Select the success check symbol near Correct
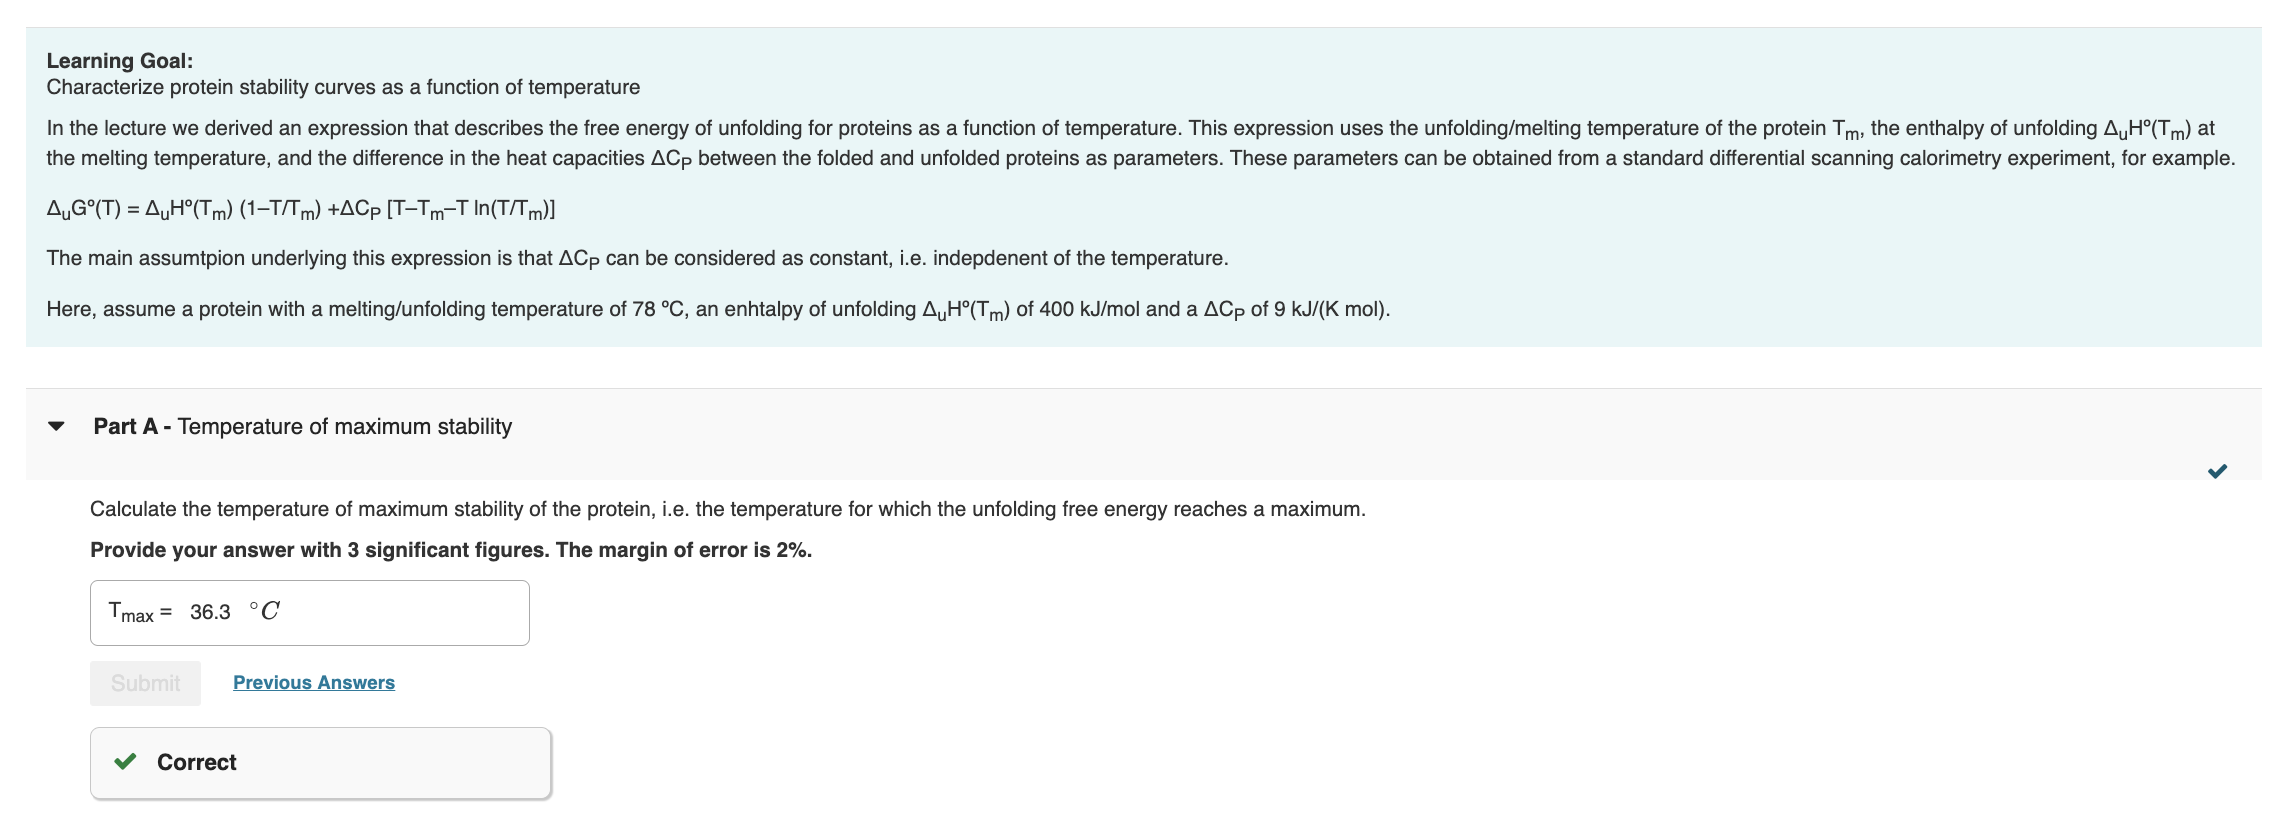Screen dimensions: 2290x820 click(x=124, y=762)
